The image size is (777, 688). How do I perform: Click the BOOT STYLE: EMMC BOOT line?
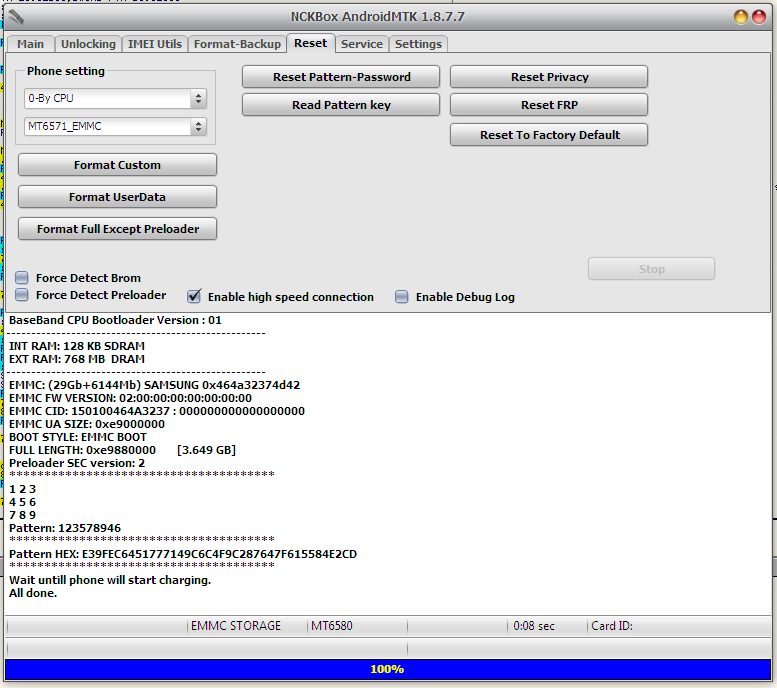point(78,437)
